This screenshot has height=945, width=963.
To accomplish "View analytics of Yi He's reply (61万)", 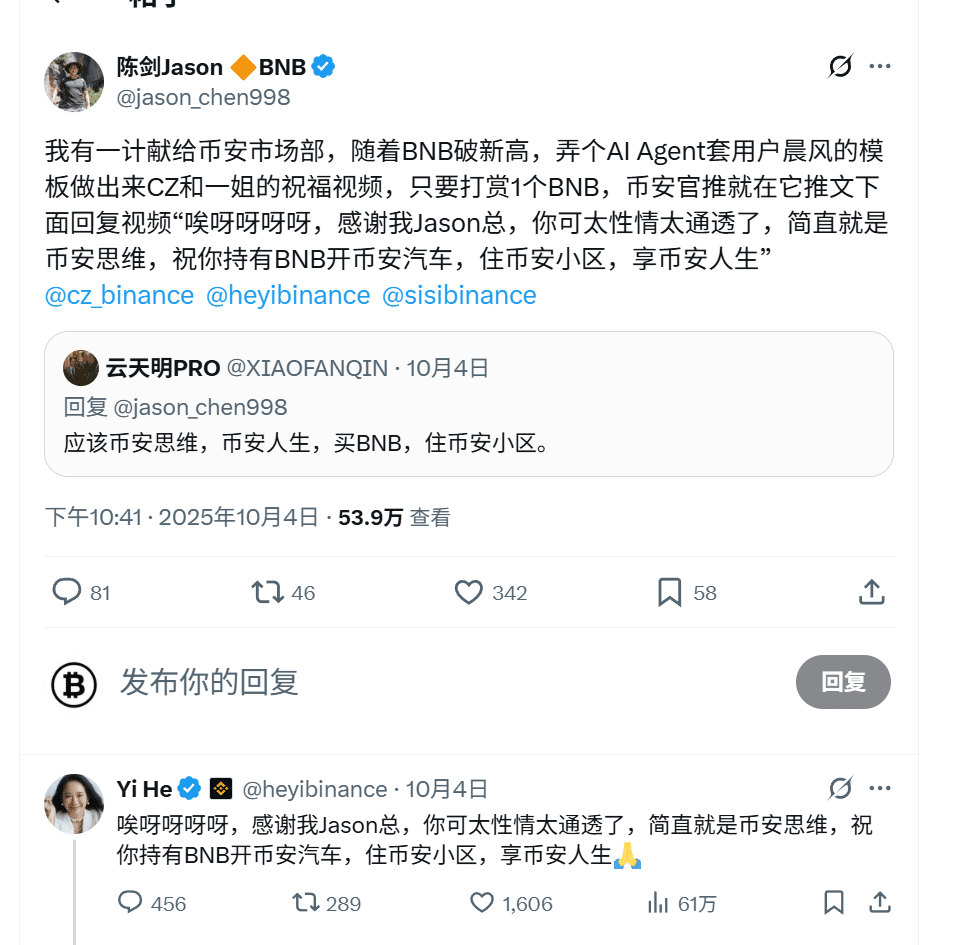I will tap(659, 903).
